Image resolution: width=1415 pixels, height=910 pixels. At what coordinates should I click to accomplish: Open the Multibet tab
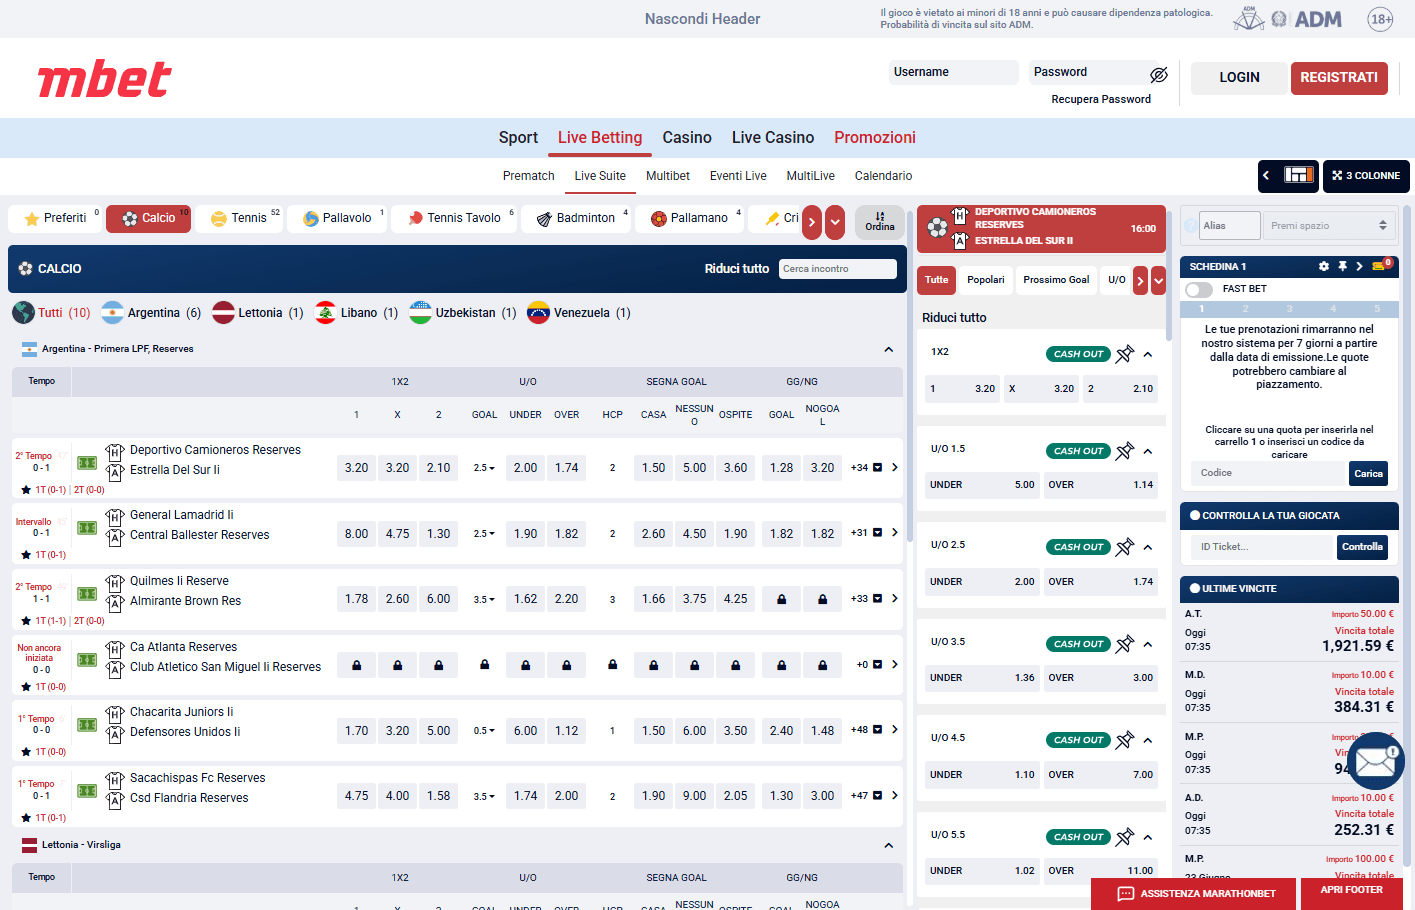(667, 175)
